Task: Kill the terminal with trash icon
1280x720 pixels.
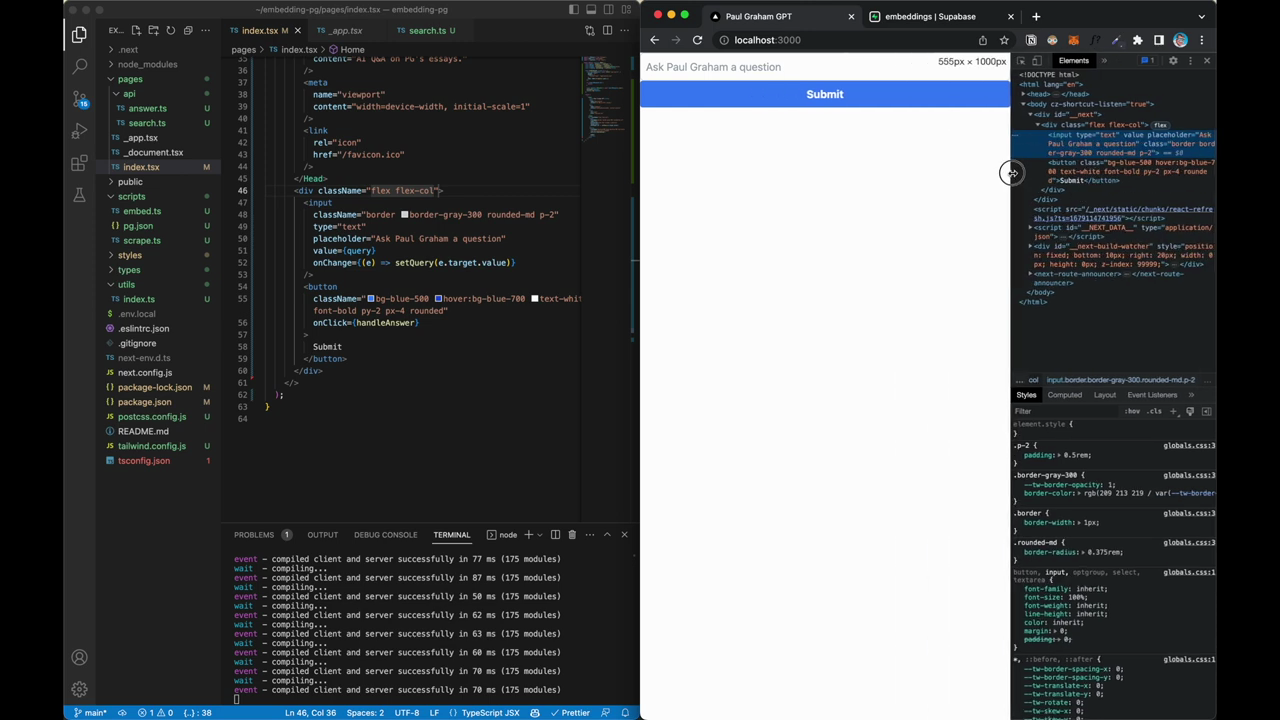Action: tap(572, 534)
